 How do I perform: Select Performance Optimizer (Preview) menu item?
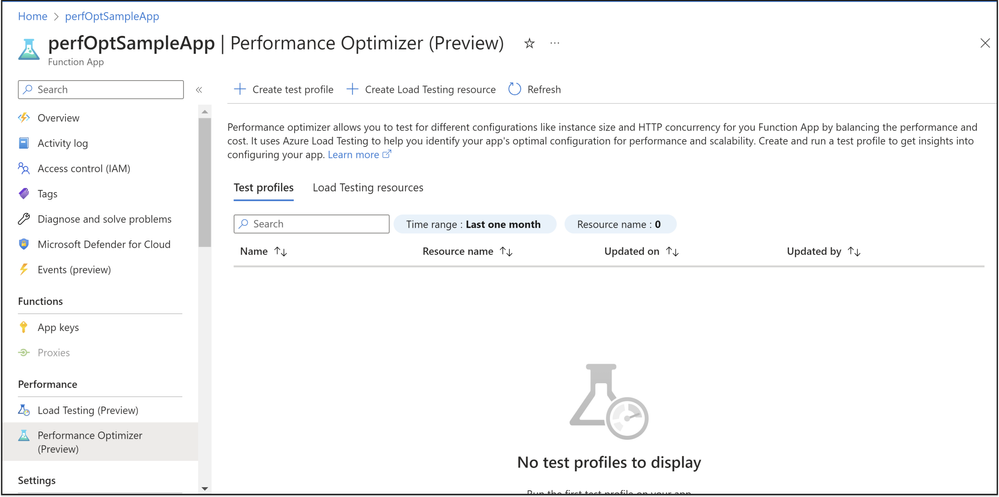(x=101, y=442)
